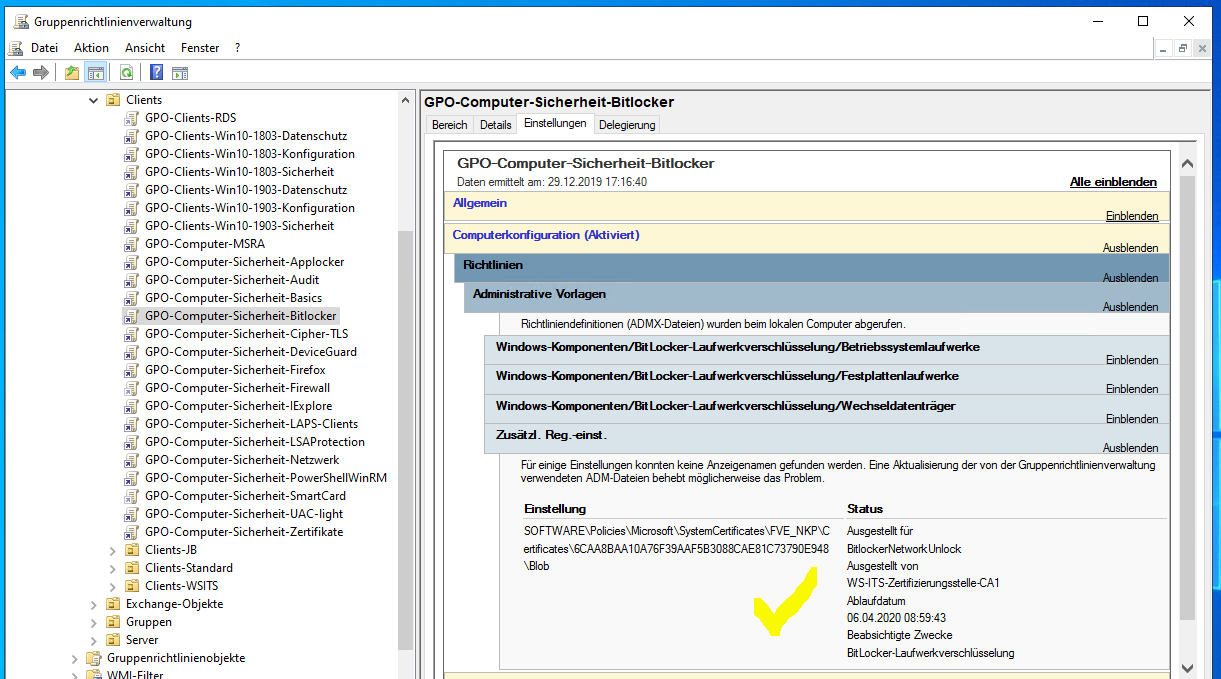Click the tree pane scroll up arrow
The width and height of the screenshot is (1221, 679).
click(x=406, y=100)
